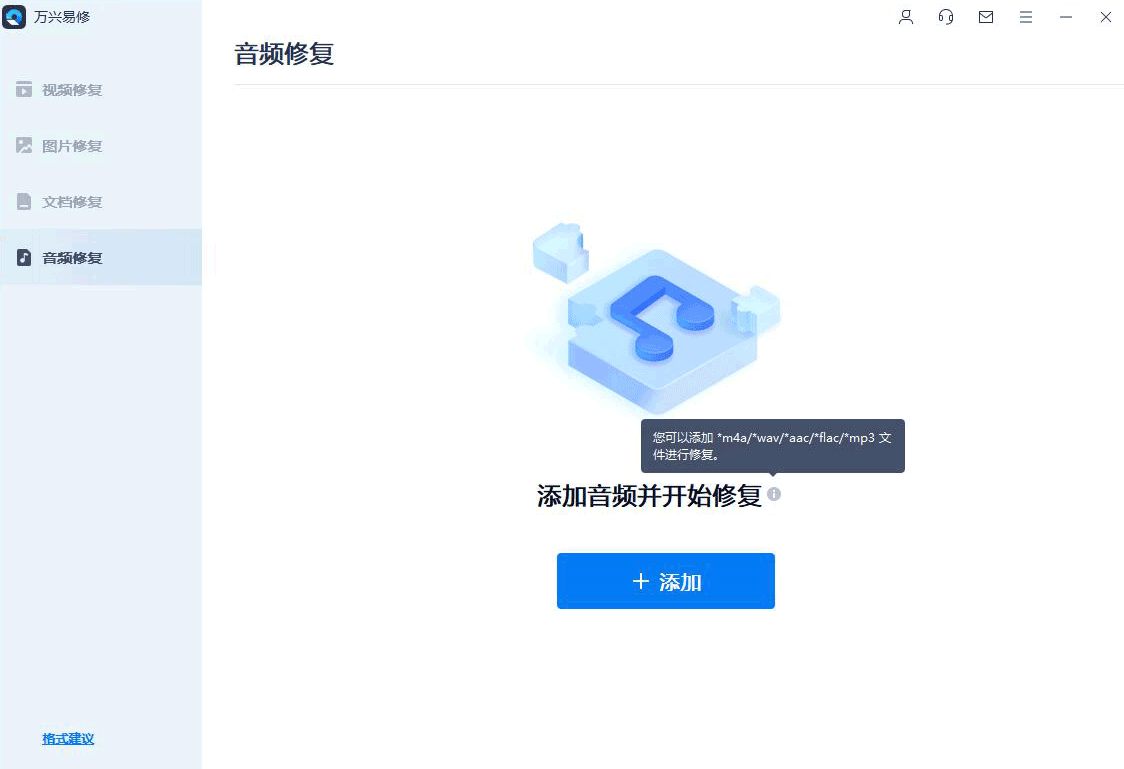Screen dimensions: 1124x769
Task: Click the 音频修复 page title
Action: pos(283,54)
